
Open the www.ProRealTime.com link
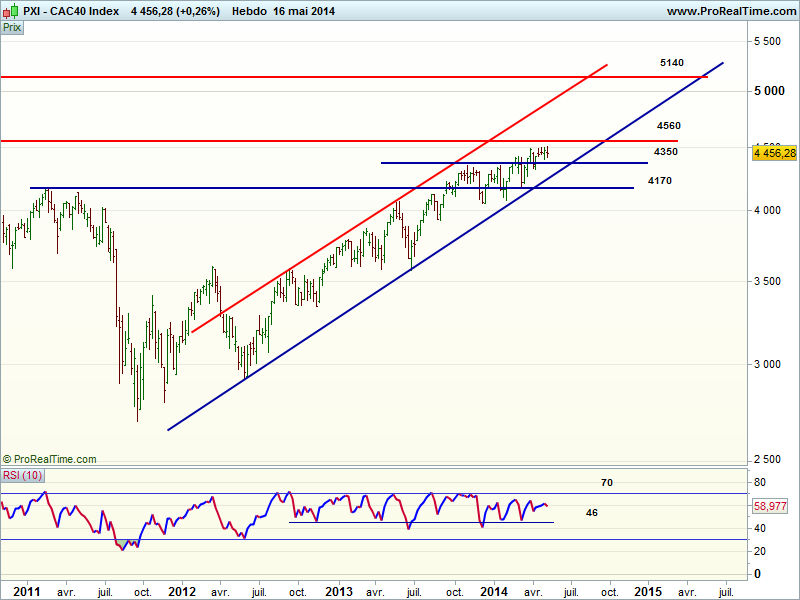[730, 12]
